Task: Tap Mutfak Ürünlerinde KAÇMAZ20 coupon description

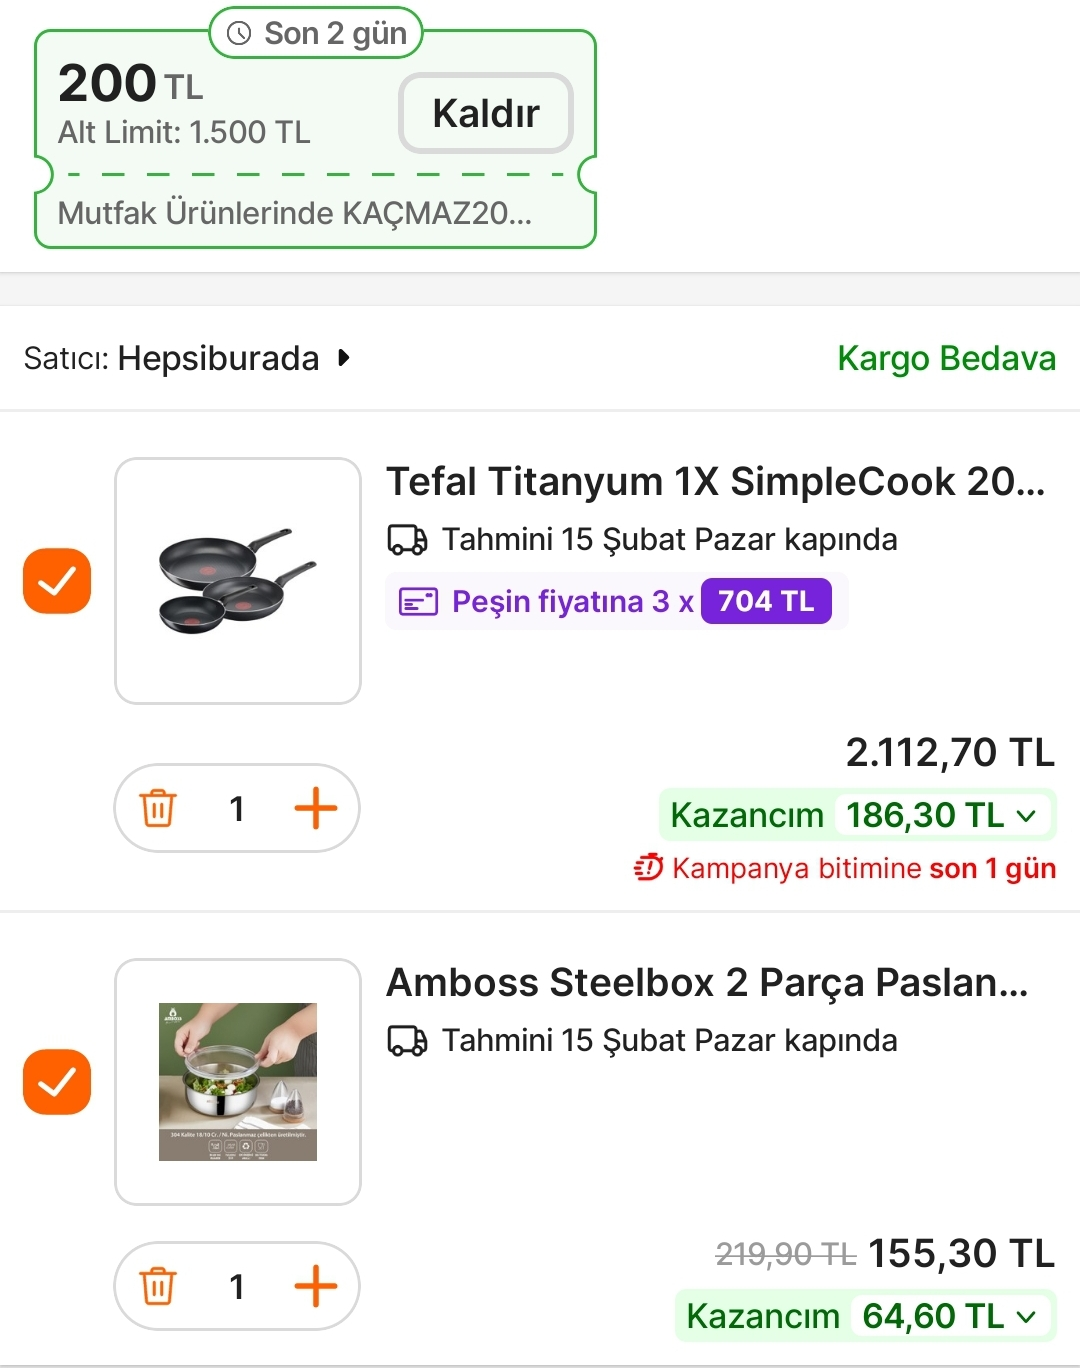Action: 294,213
